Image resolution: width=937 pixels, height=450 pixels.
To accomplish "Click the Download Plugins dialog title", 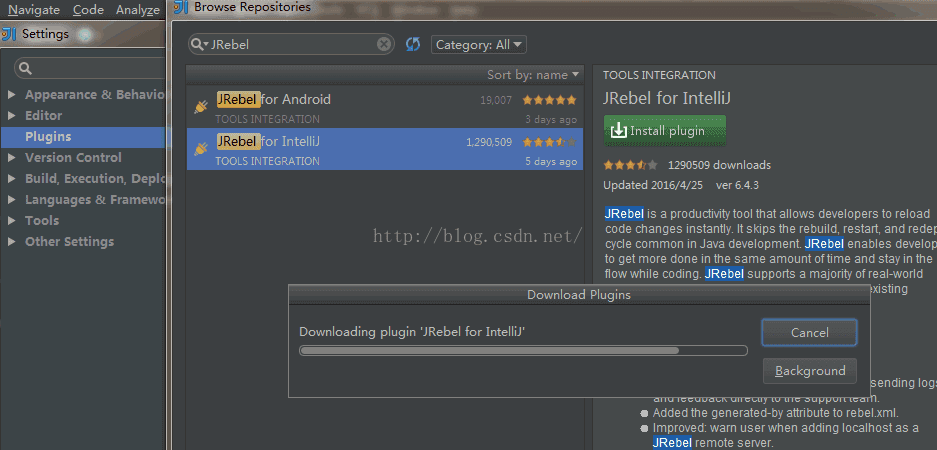I will (578, 295).
